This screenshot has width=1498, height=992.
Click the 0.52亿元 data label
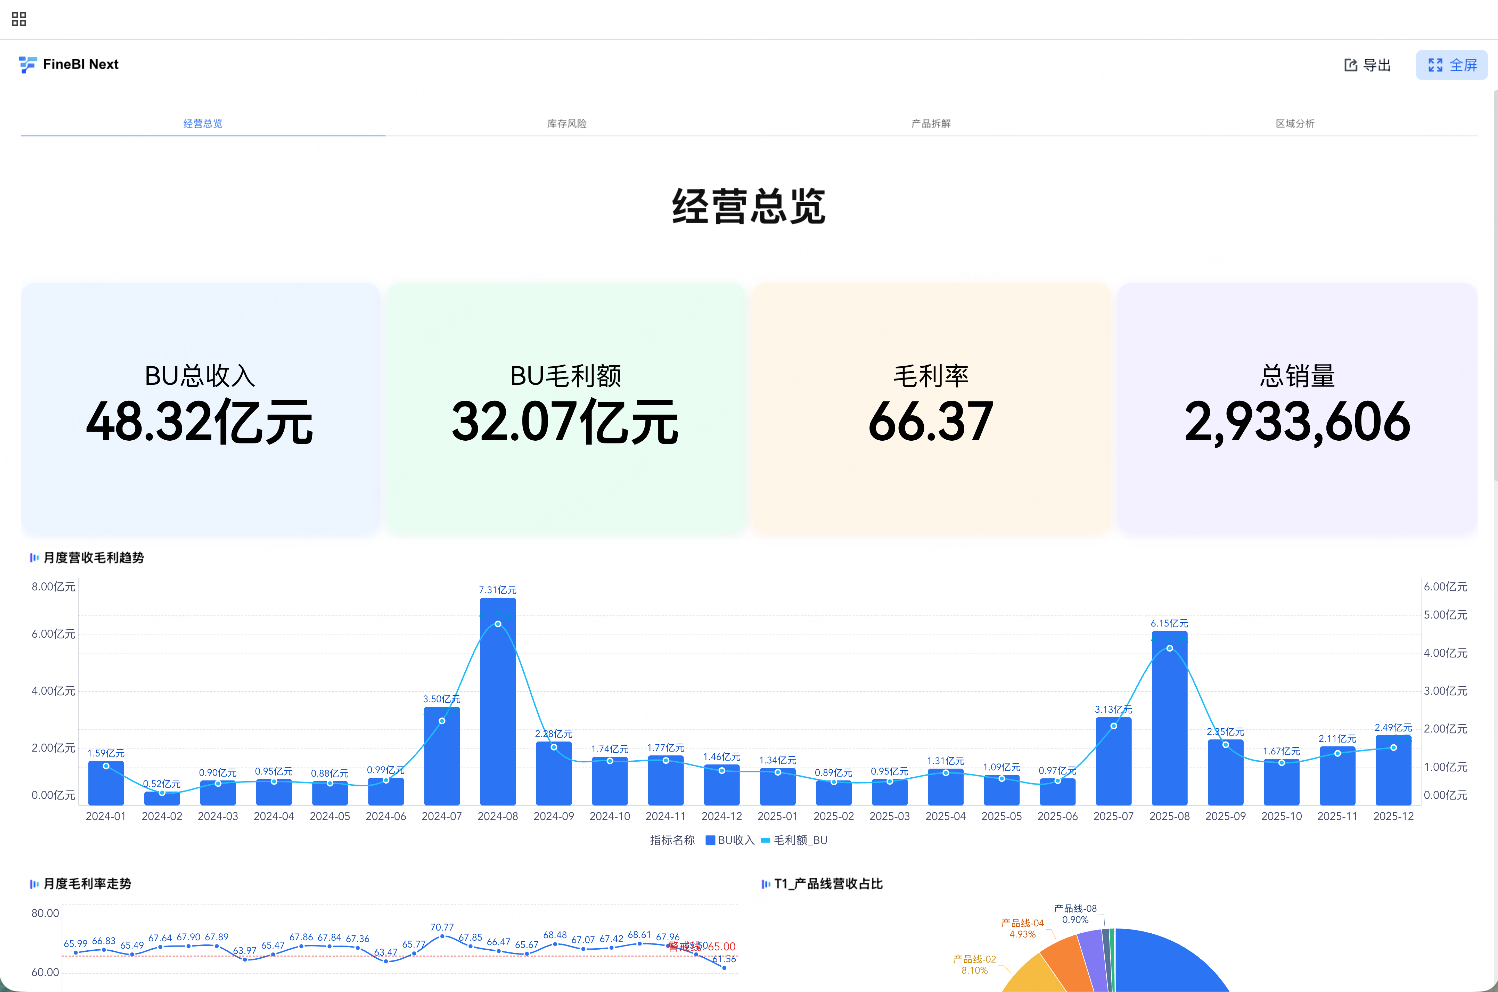pyautogui.click(x=162, y=784)
